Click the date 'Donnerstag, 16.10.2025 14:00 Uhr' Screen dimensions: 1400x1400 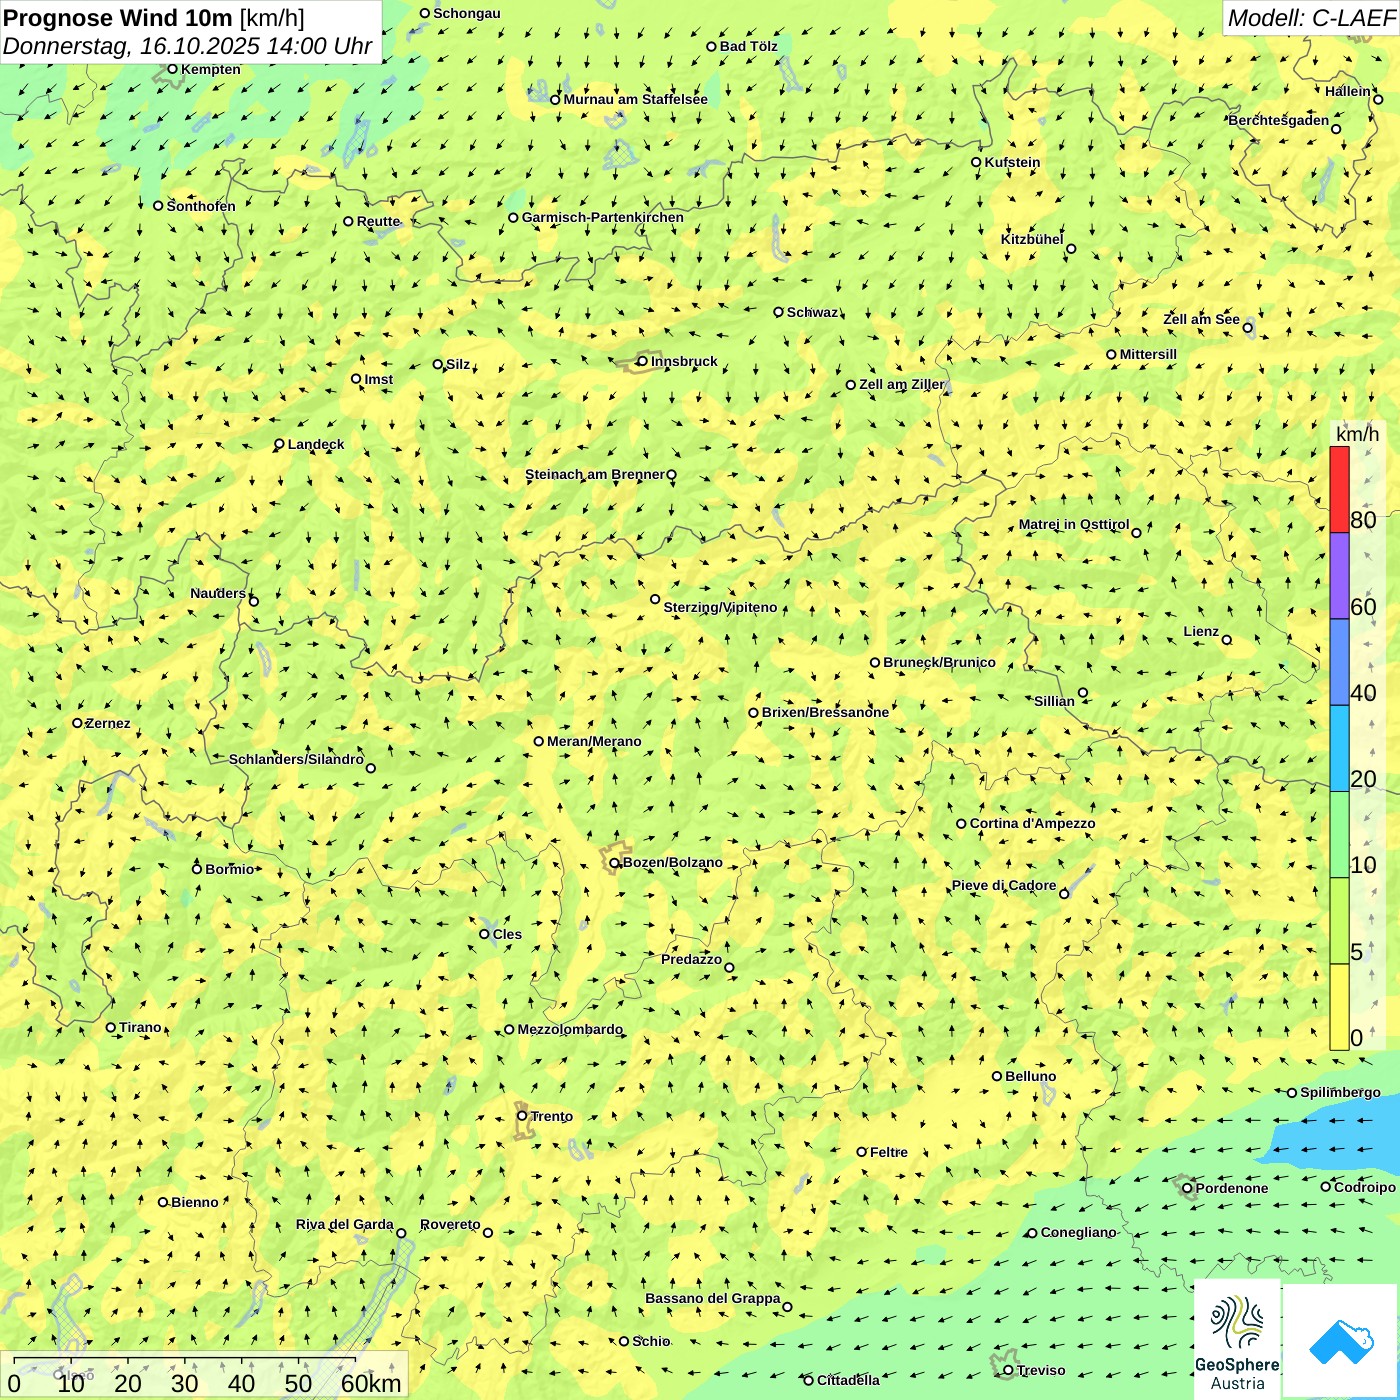[x=187, y=46]
